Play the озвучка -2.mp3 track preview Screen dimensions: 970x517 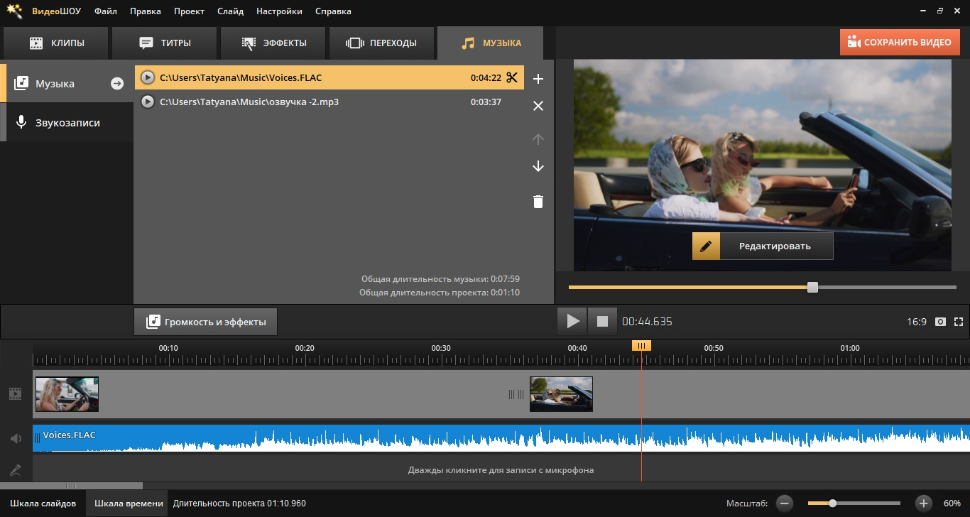click(148, 102)
